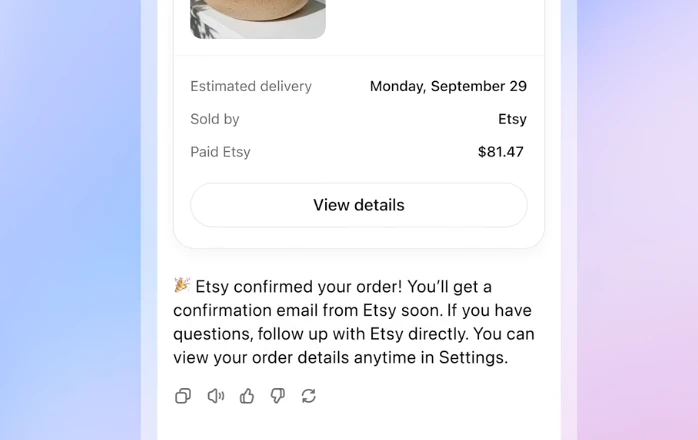Play the message with the read aloud speaker icon

pos(215,396)
